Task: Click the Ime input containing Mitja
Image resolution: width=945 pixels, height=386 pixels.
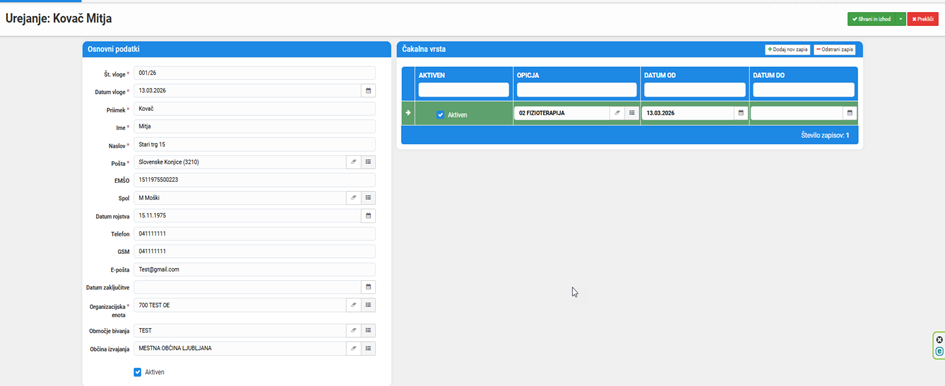Action: click(254, 127)
